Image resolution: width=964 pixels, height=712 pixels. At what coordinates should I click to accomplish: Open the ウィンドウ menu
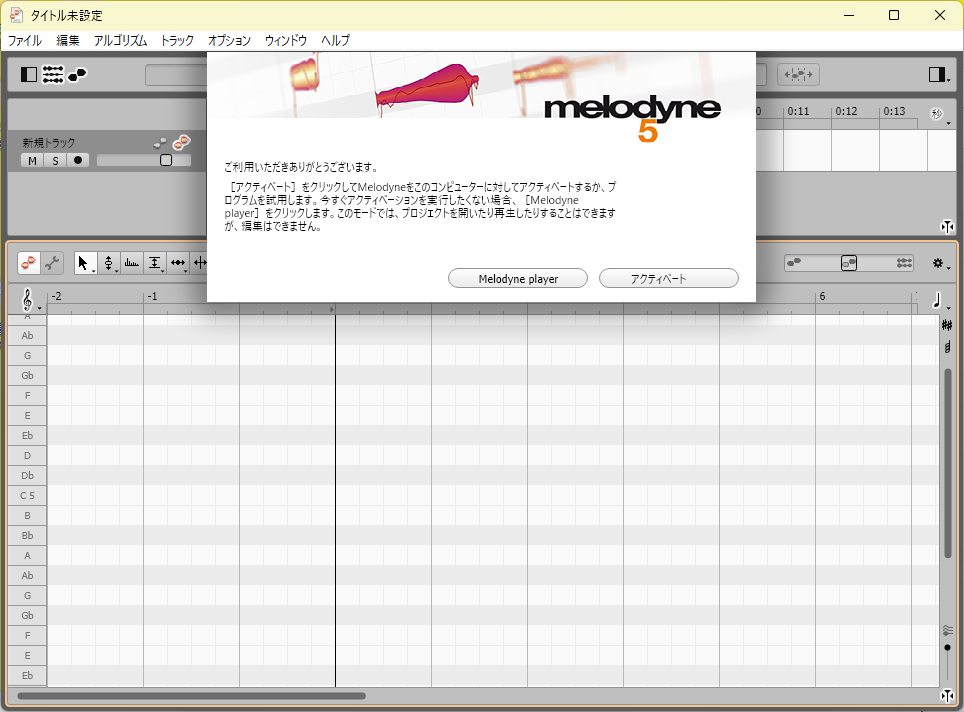pyautogui.click(x=286, y=41)
